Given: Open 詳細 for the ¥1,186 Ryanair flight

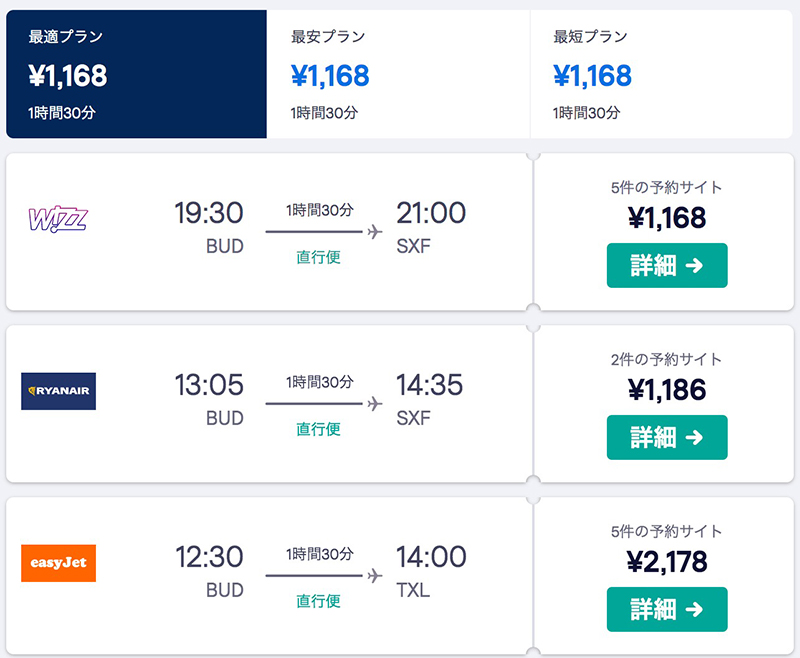Looking at the screenshot, I should tap(666, 437).
